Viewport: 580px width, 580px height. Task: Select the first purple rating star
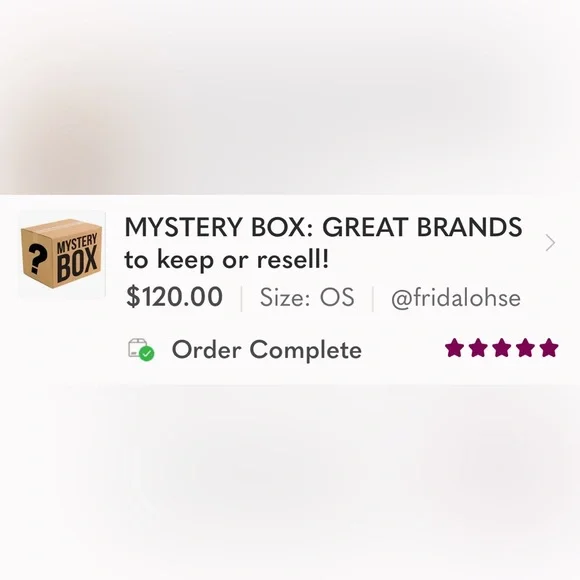(454, 348)
